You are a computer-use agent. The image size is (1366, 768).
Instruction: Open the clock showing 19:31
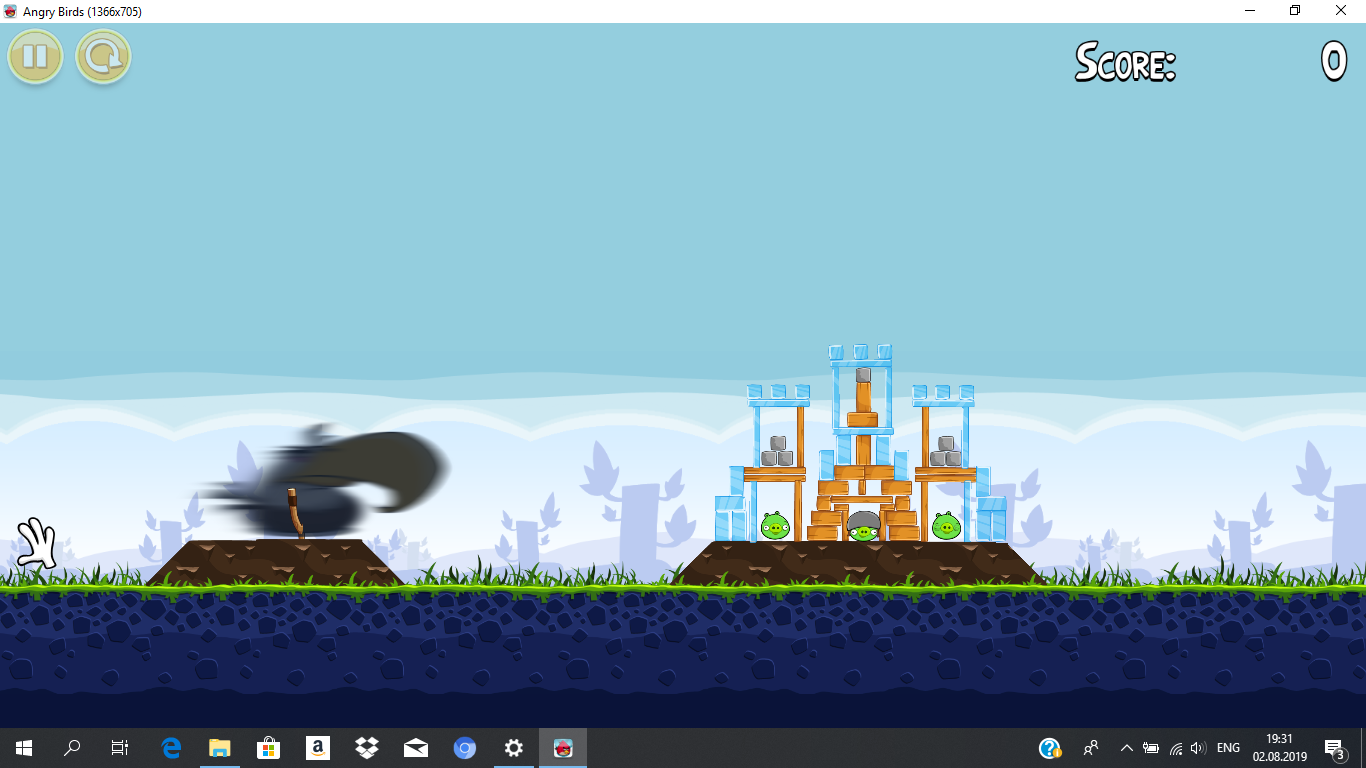coord(1279,748)
